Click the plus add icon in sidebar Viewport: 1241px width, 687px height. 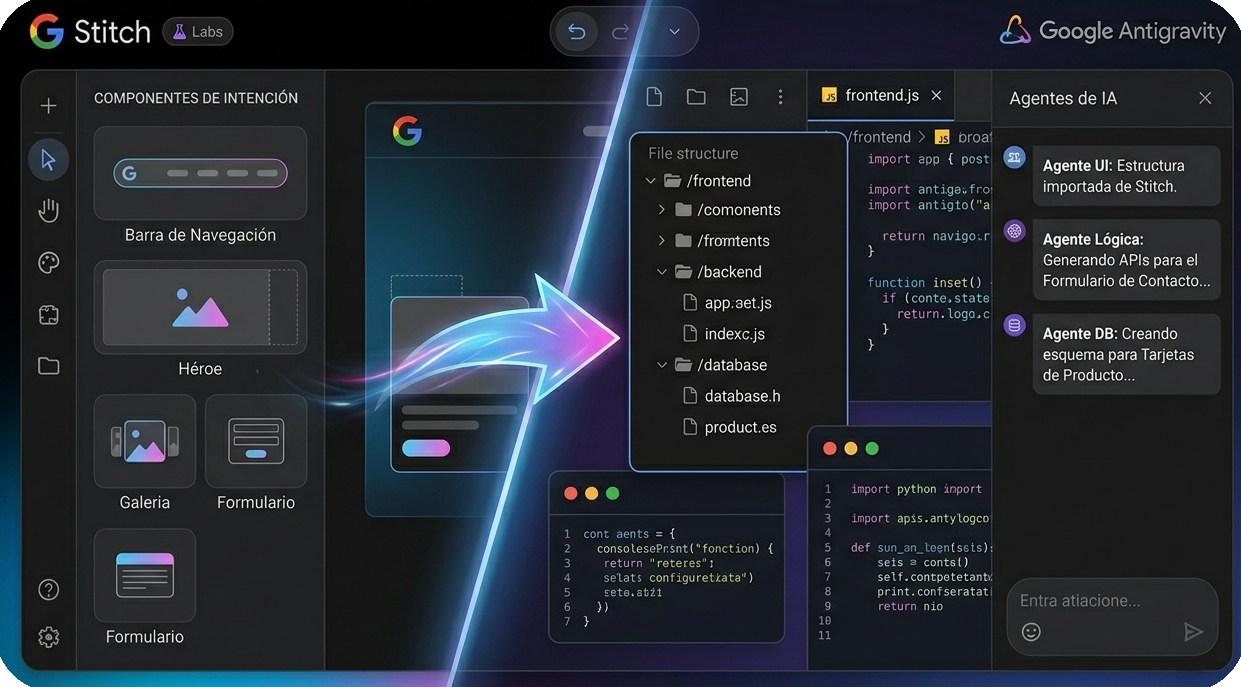click(48, 106)
